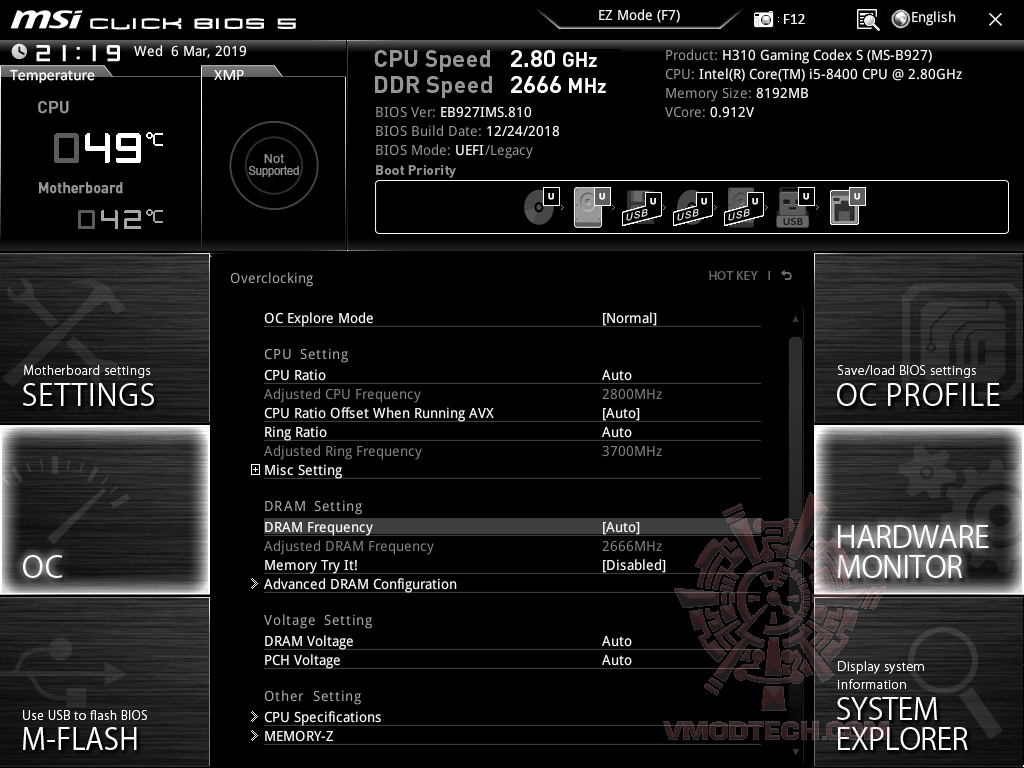This screenshot has height=768, width=1024.
Task: Edit the PCH Voltage Auto value
Action: [x=616, y=660]
